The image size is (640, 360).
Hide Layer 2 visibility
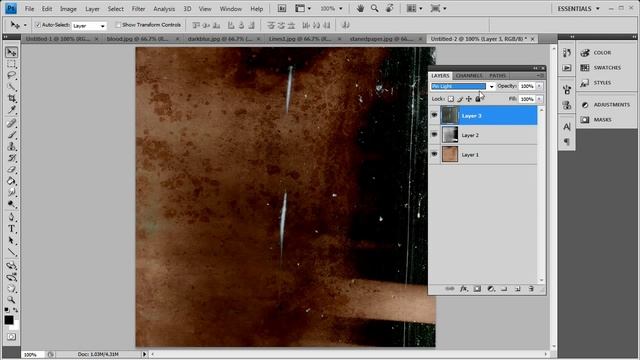(434, 135)
